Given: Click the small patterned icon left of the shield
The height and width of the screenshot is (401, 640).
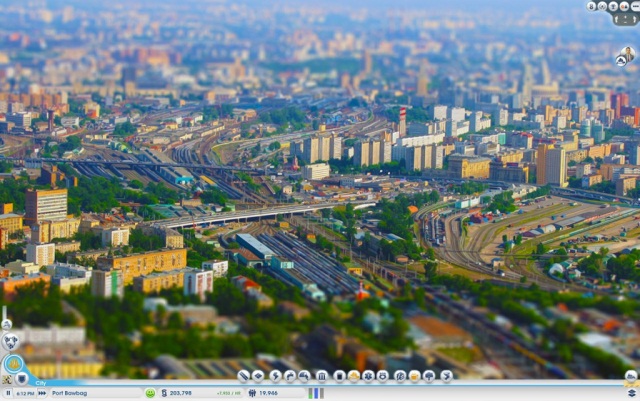Looking at the screenshot, I should tap(7, 379).
